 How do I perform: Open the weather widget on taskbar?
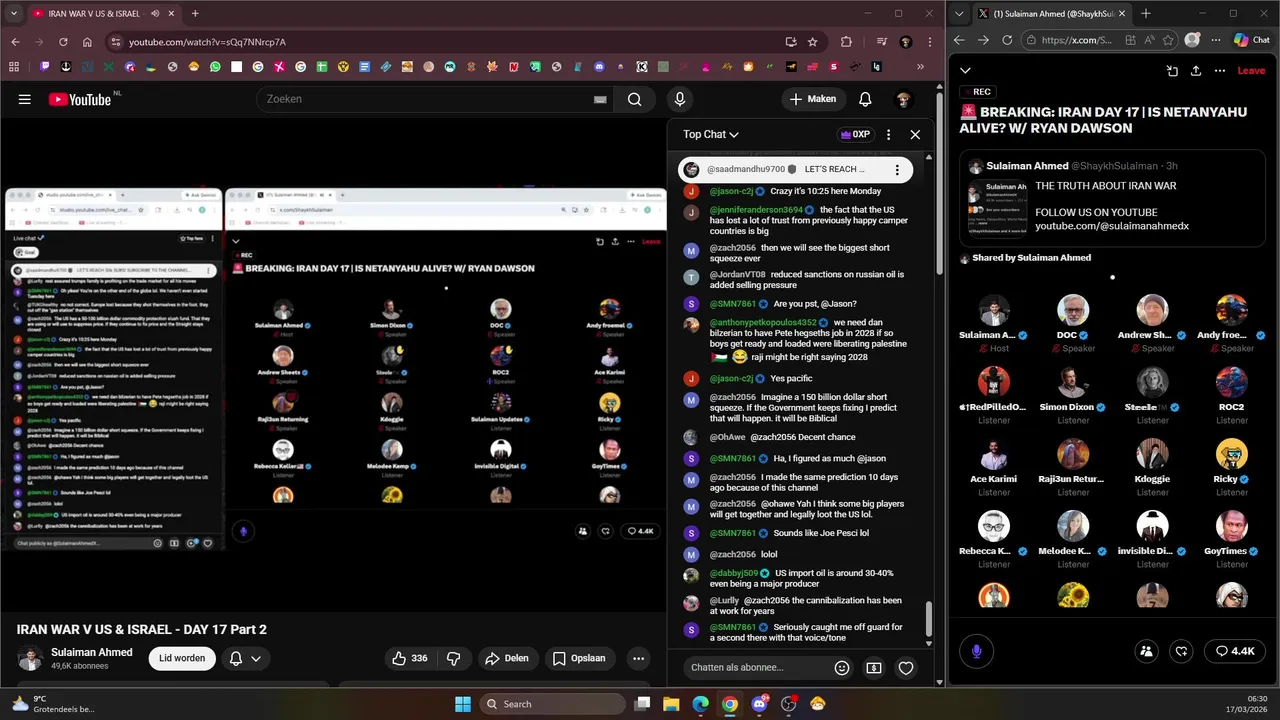click(x=55, y=704)
